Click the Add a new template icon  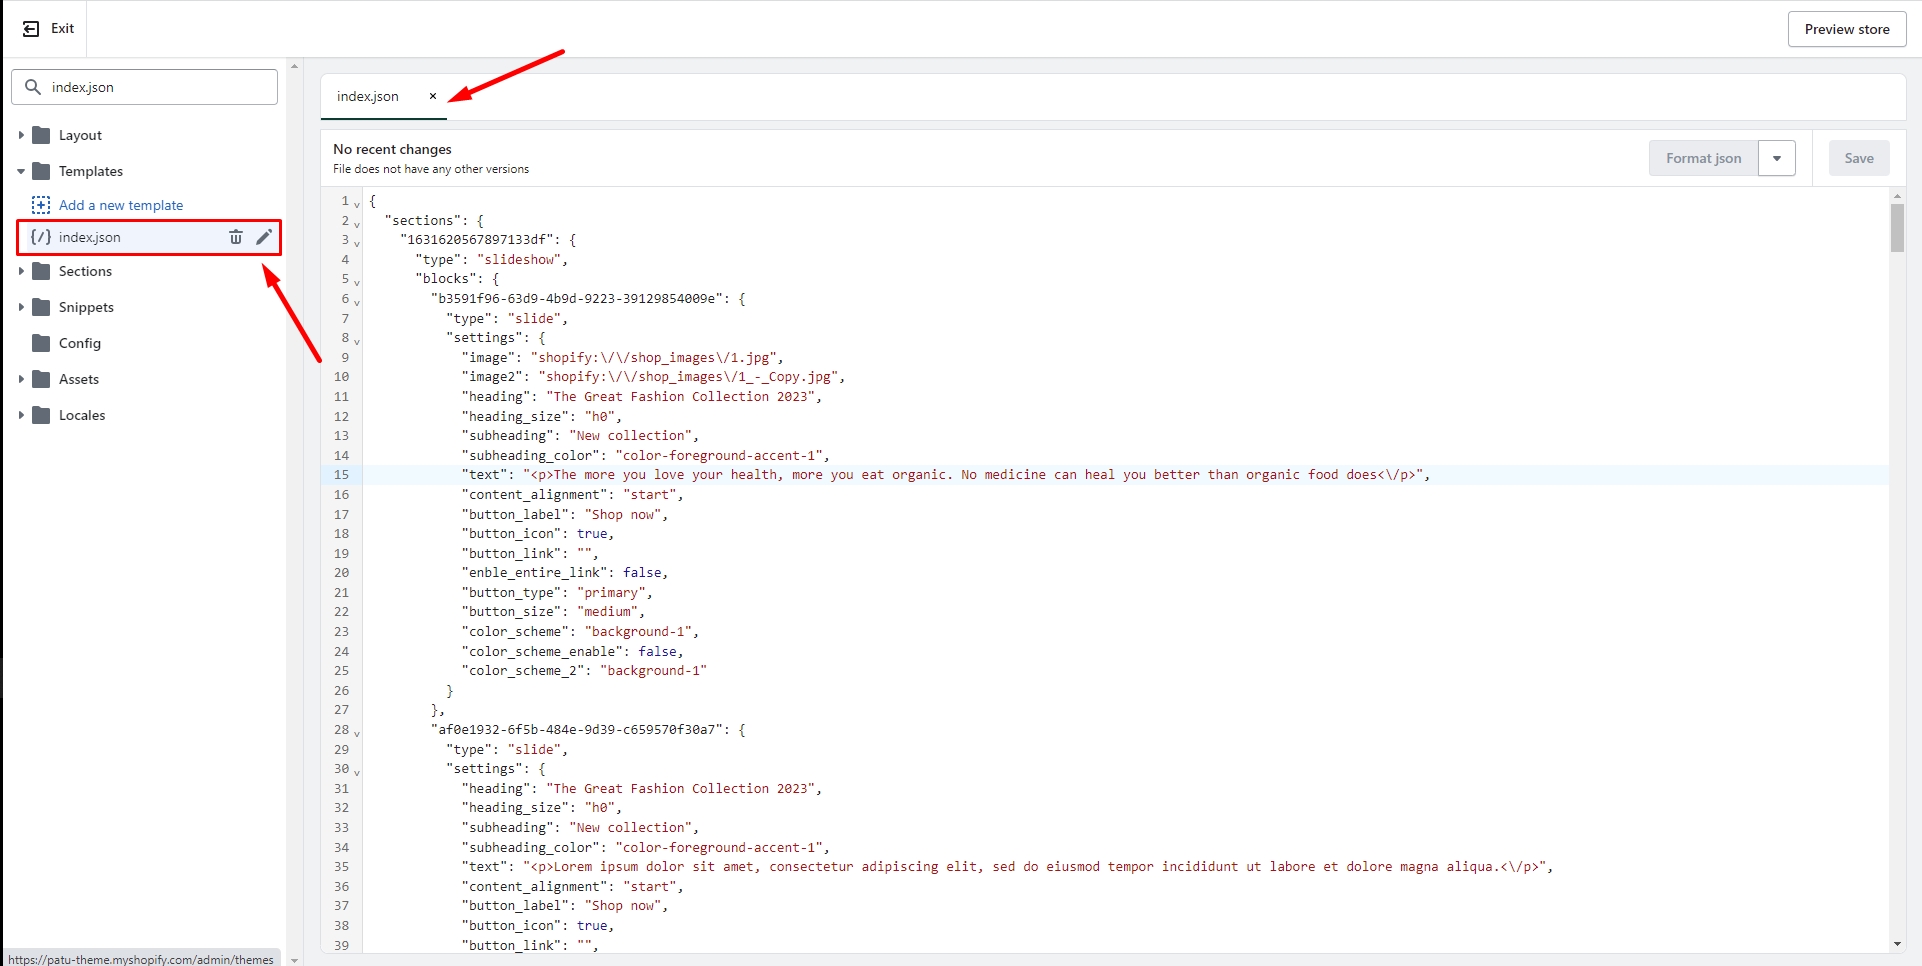[41, 205]
